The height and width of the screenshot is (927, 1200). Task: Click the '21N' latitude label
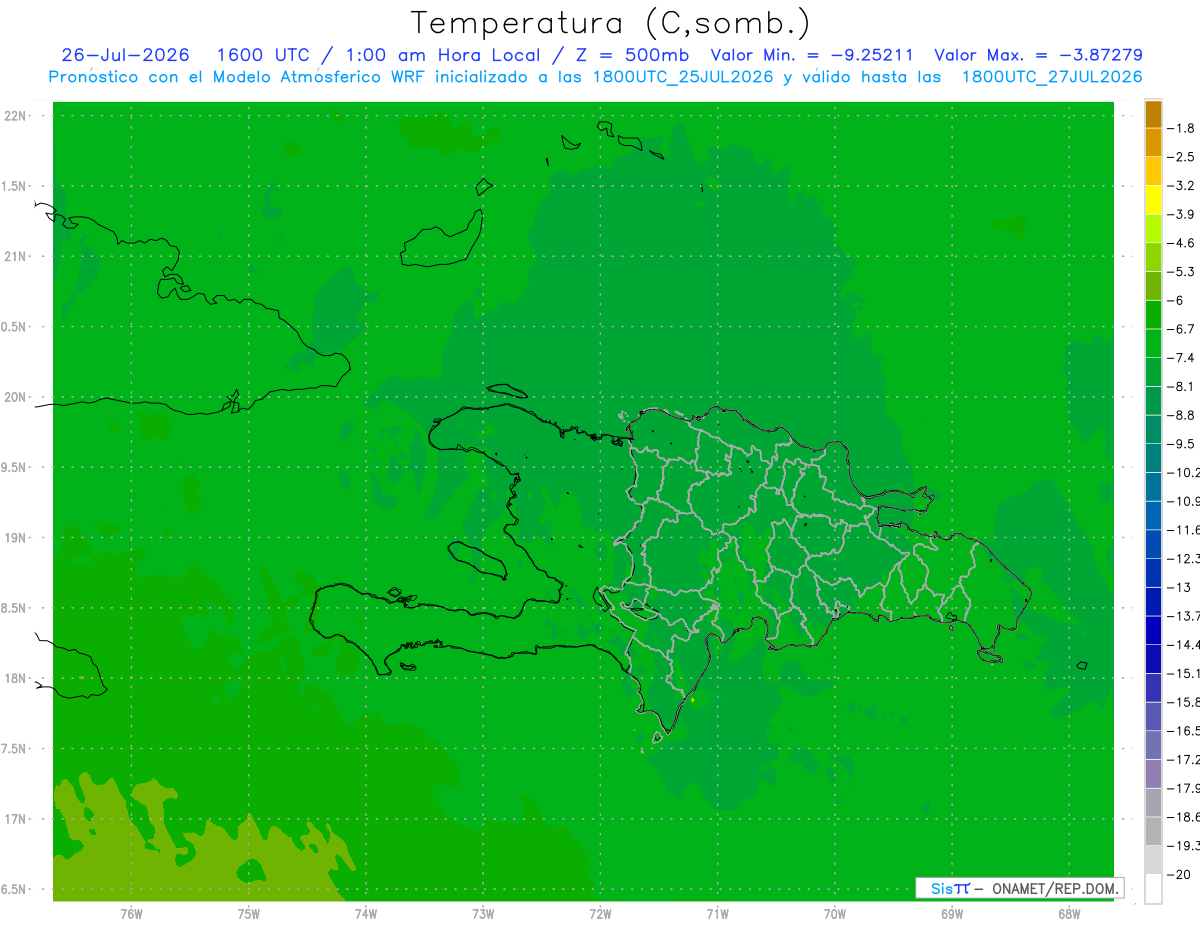pyautogui.click(x=15, y=257)
